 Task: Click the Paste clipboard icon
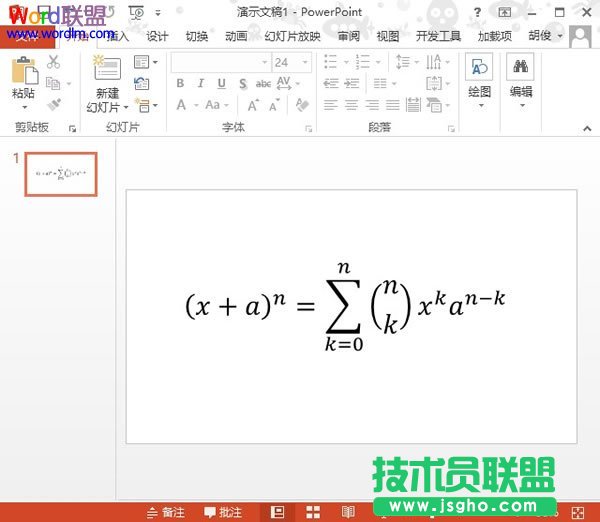click(25, 70)
